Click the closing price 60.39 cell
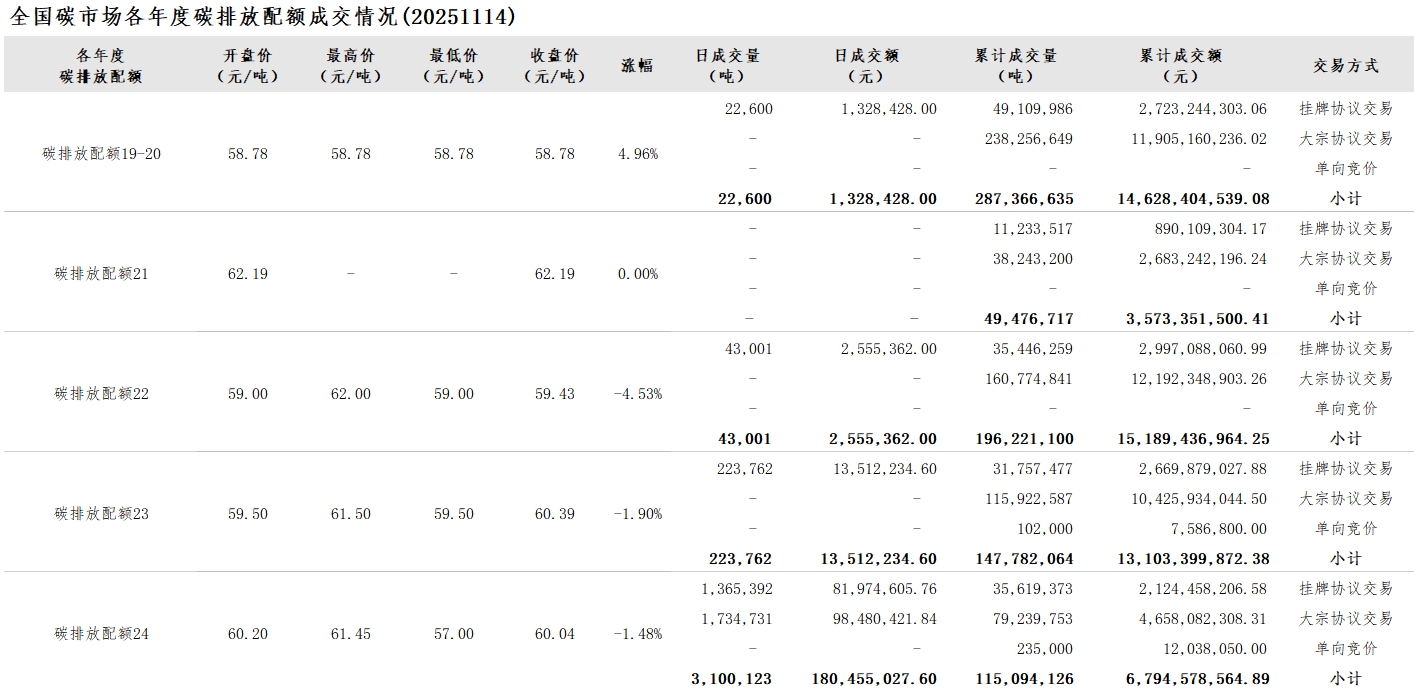Image resolution: width=1420 pixels, height=696 pixels. pyautogui.click(x=554, y=514)
